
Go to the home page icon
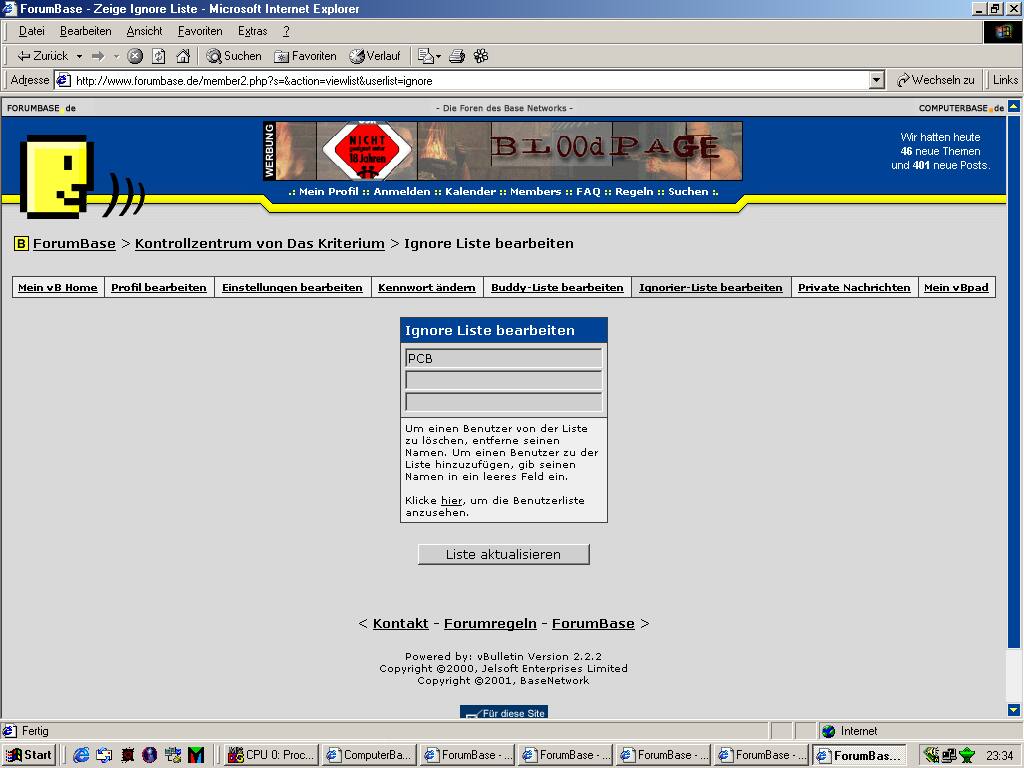click(183, 56)
